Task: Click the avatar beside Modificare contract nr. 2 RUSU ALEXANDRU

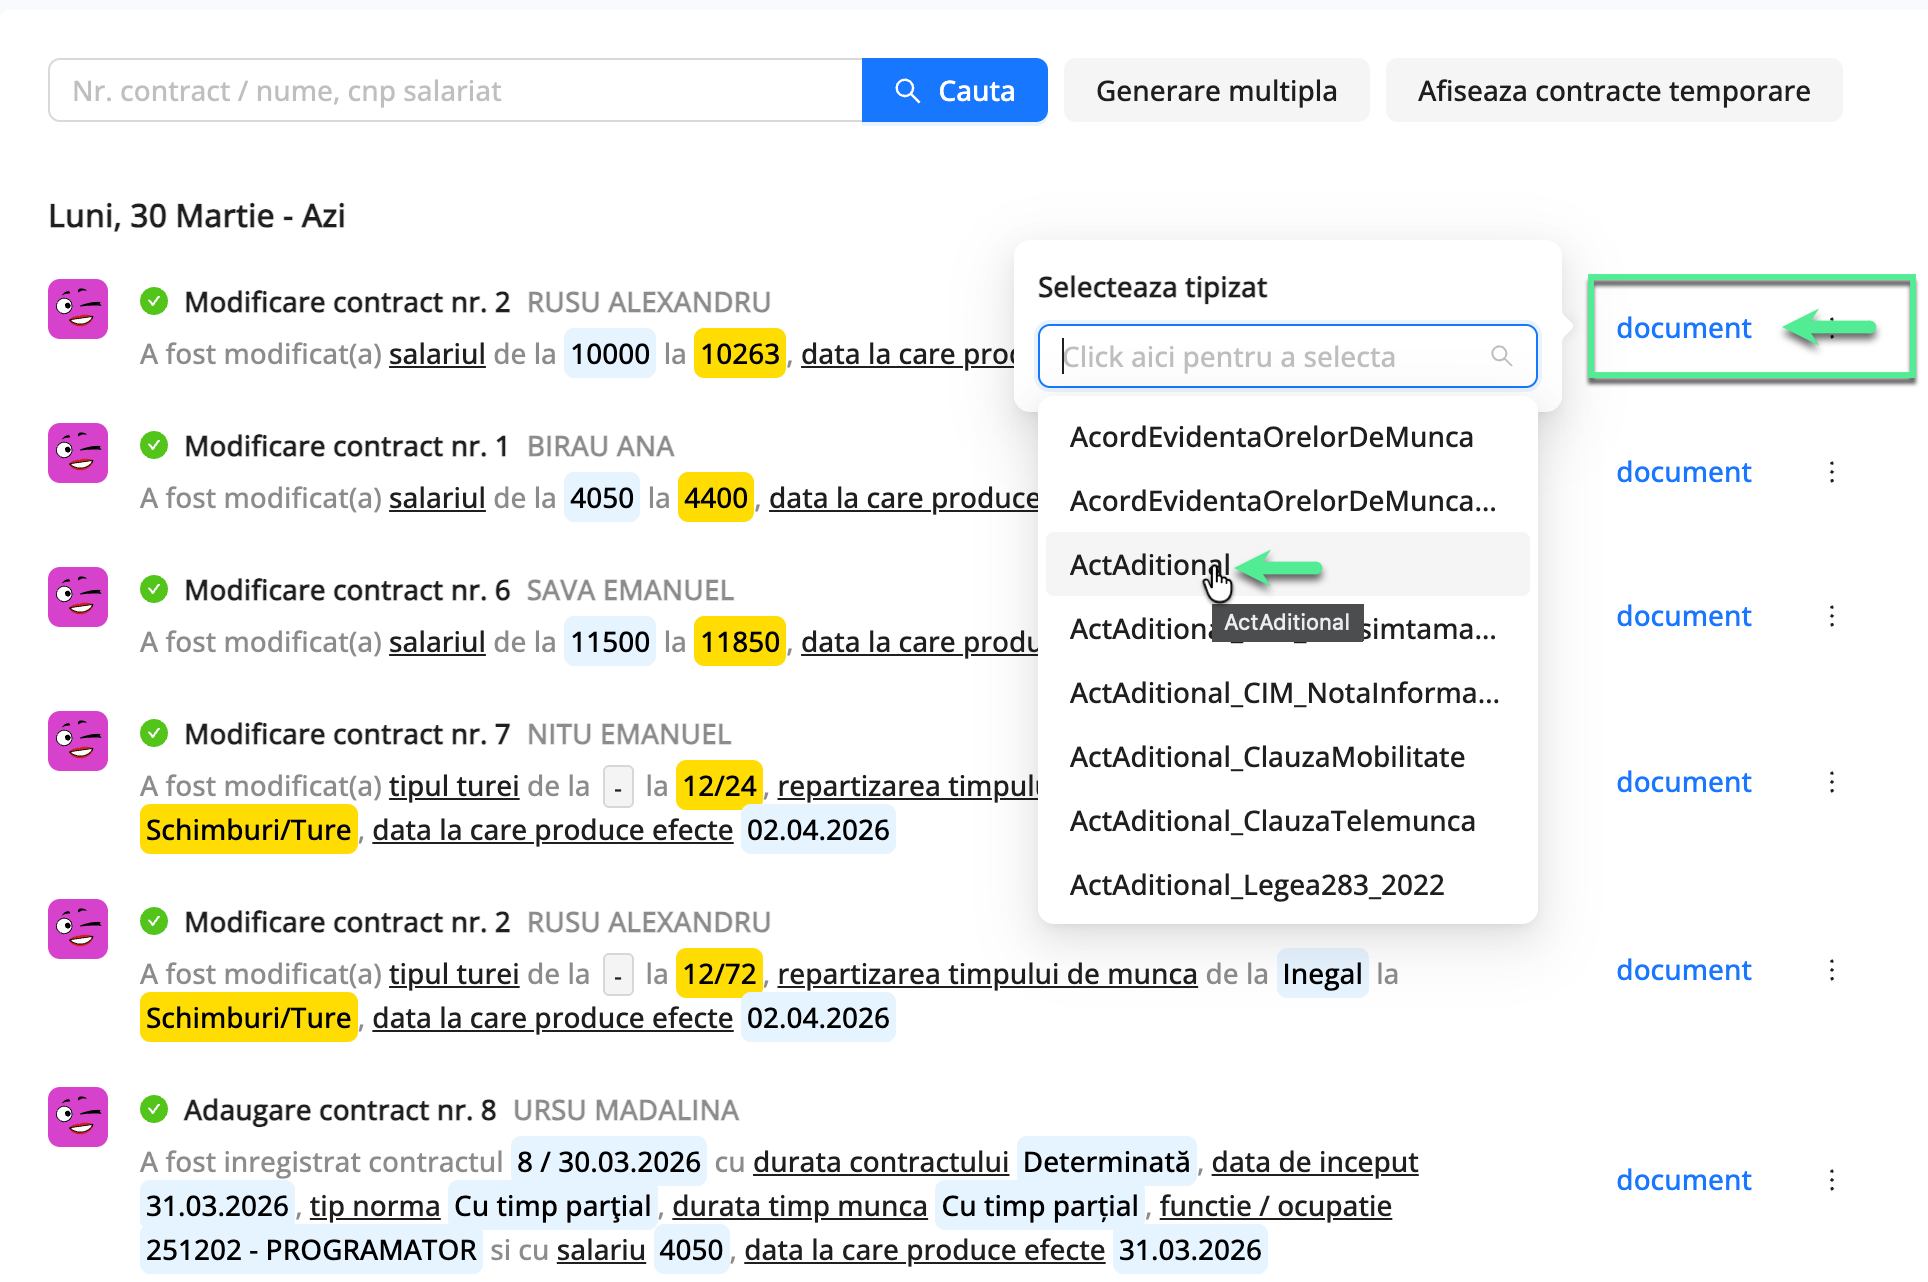Action: click(x=77, y=309)
